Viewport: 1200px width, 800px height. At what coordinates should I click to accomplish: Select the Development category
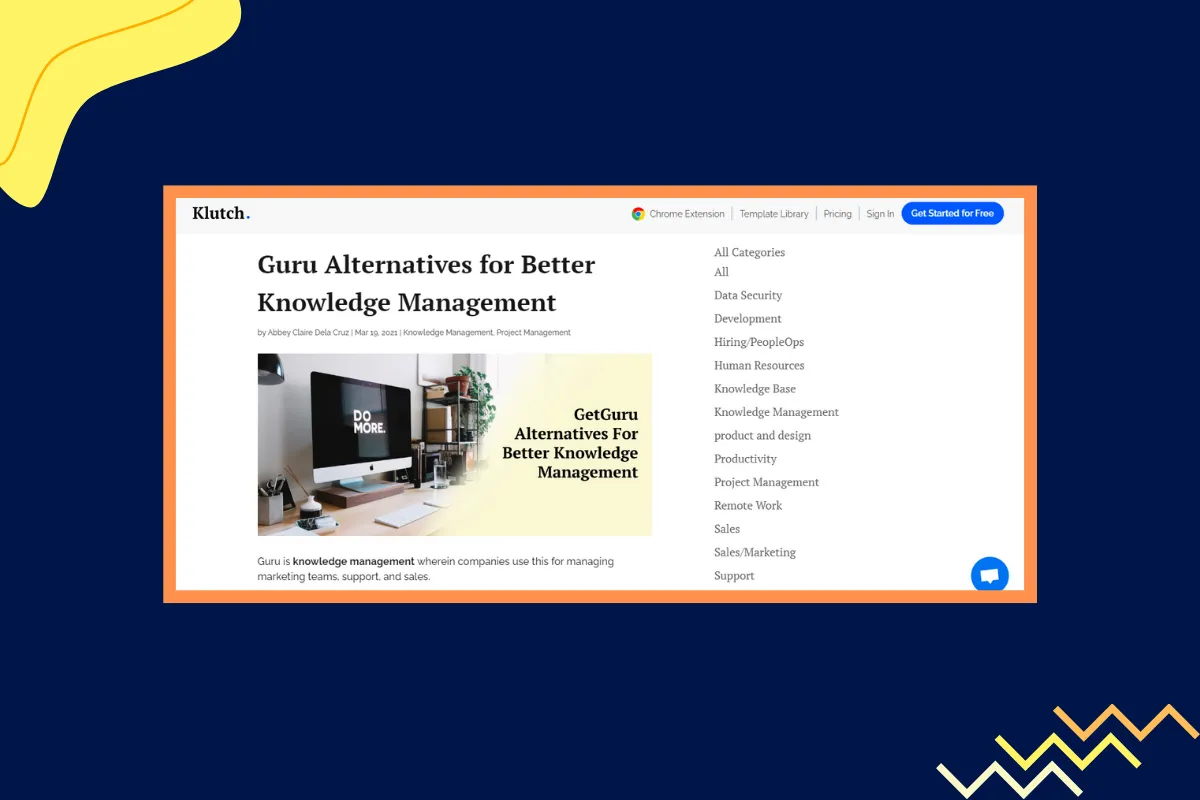click(x=748, y=319)
